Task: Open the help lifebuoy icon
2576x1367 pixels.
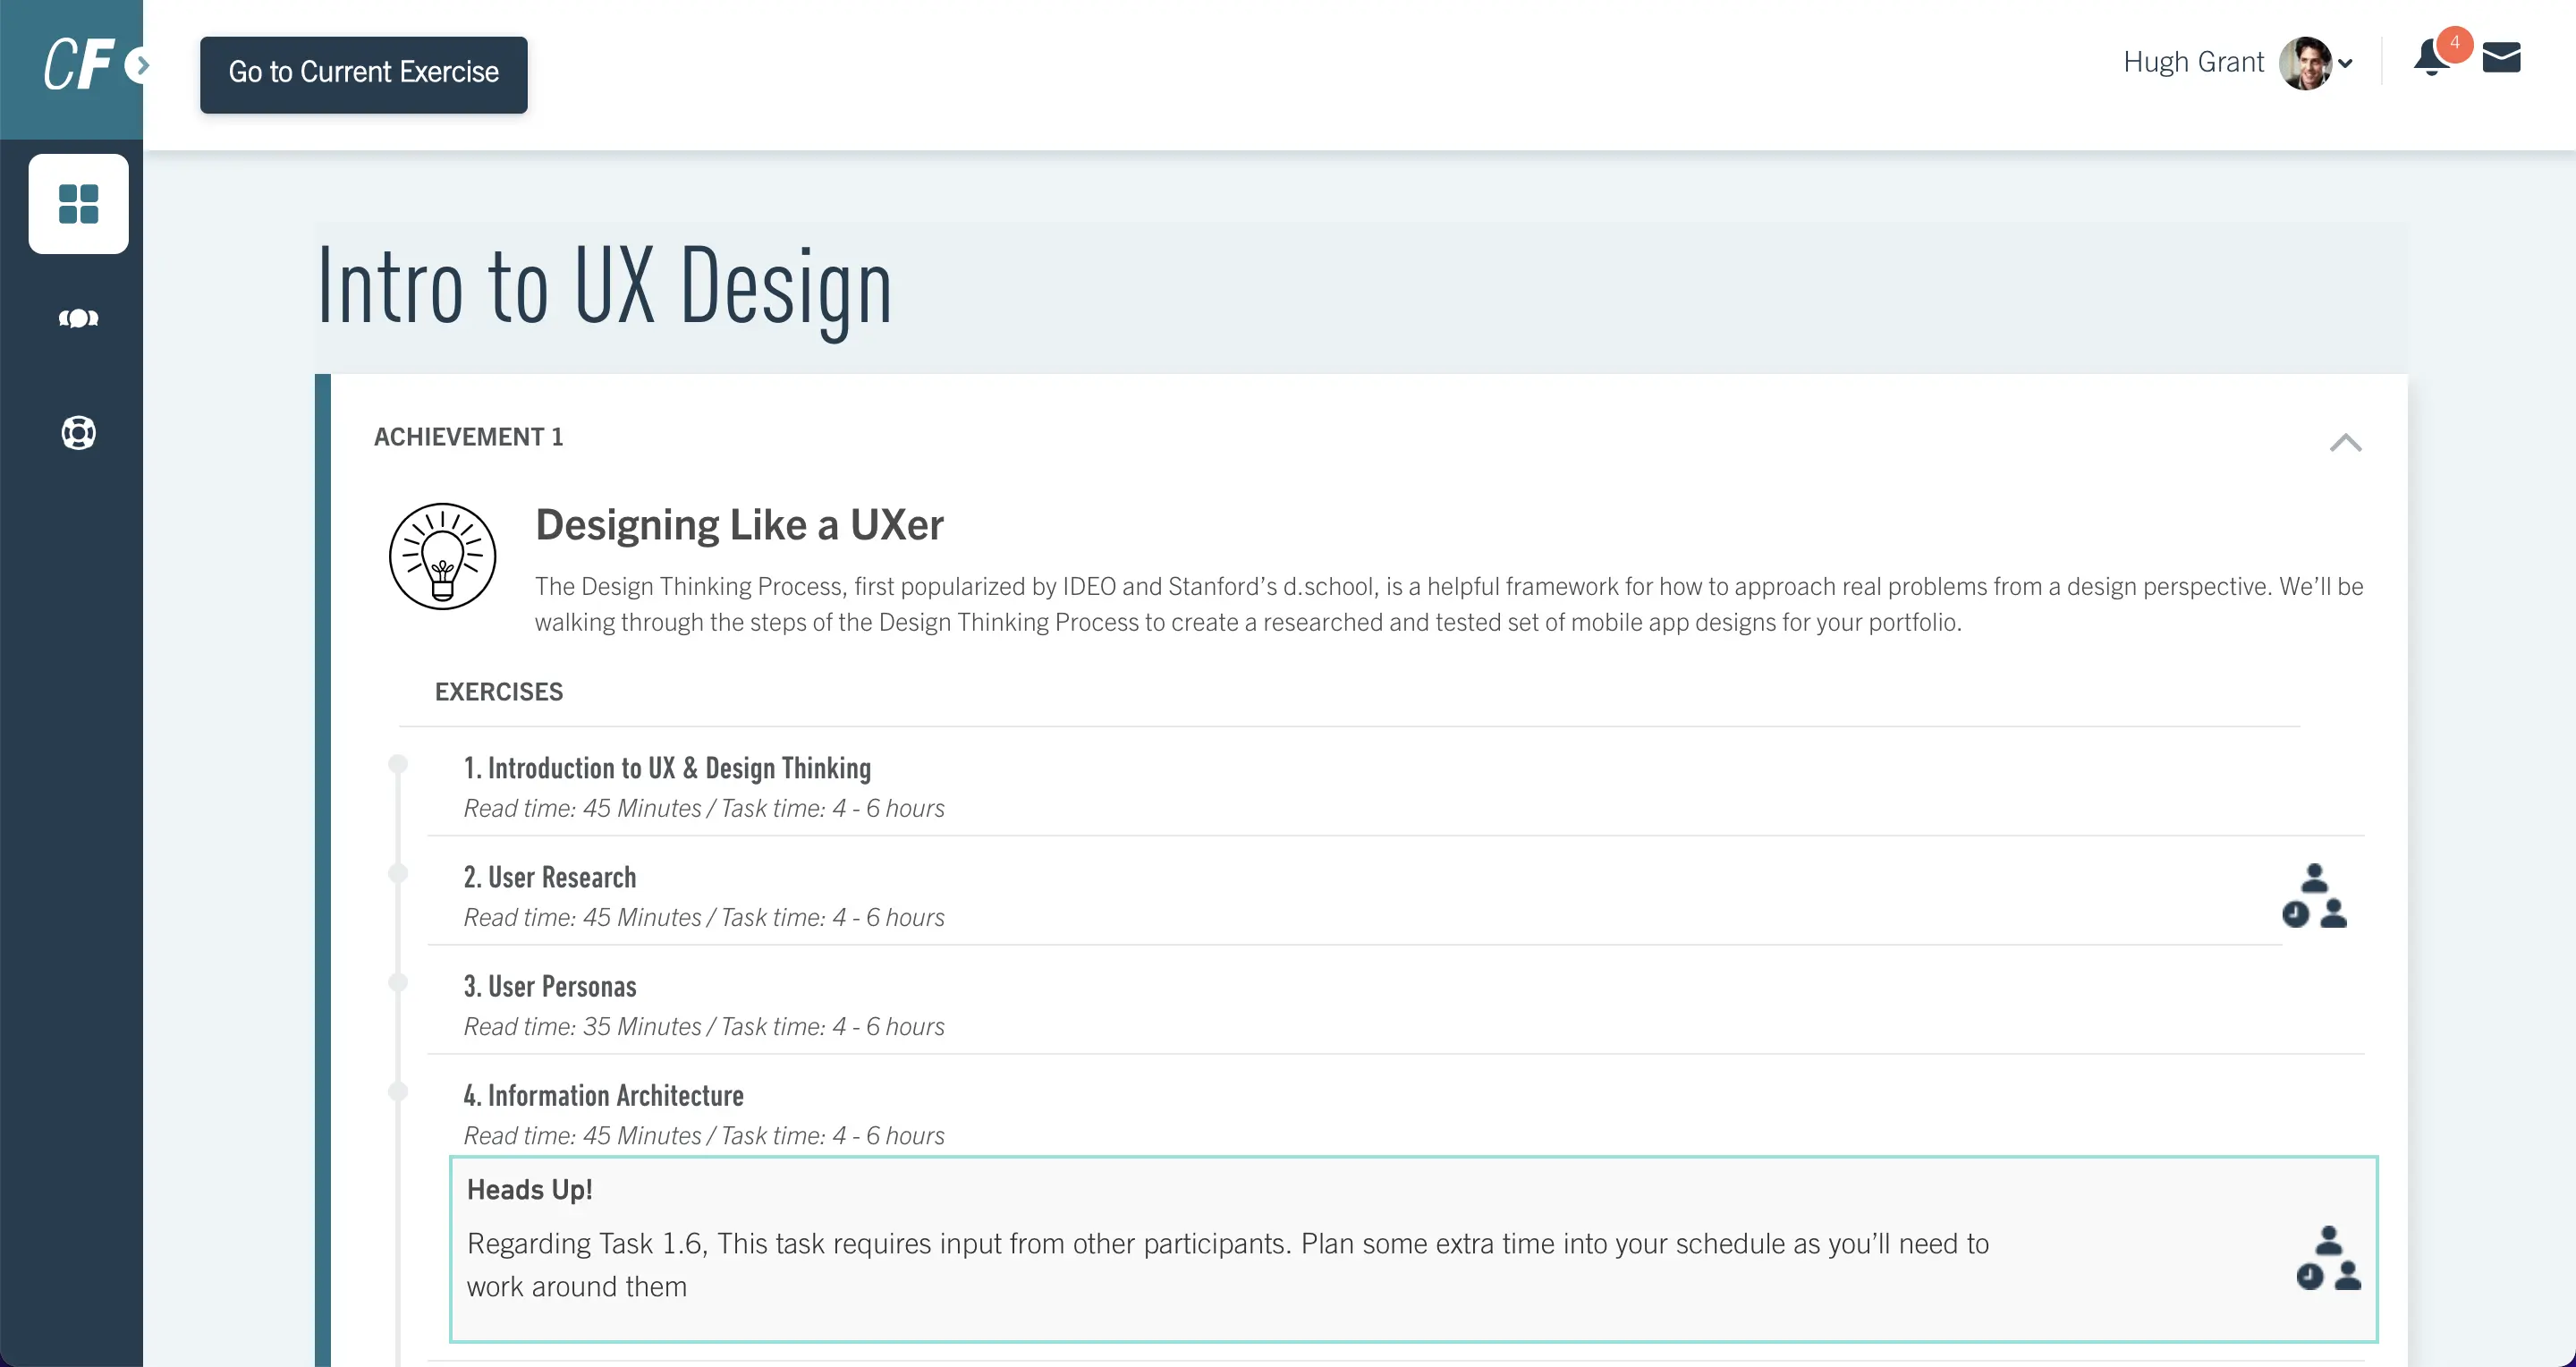Action: [78, 433]
